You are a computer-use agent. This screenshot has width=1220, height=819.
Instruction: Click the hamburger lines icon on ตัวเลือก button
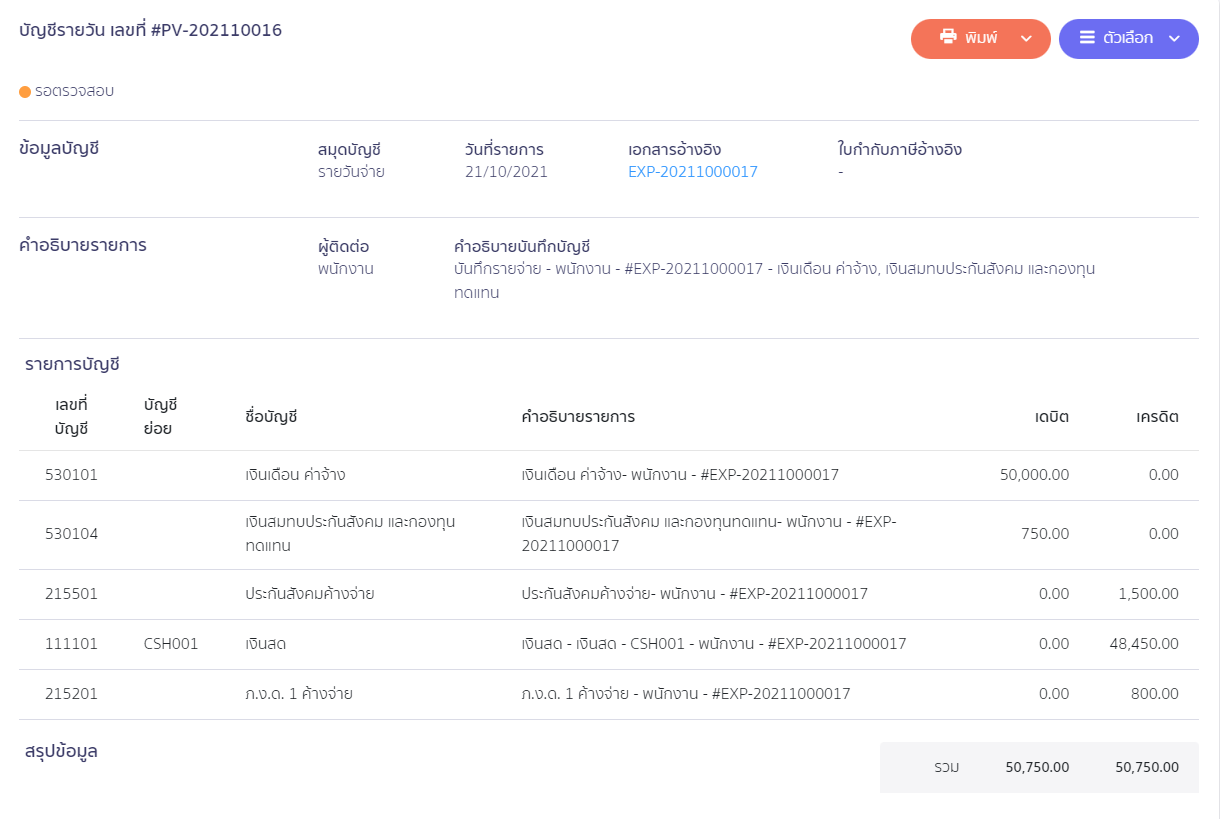[1087, 38]
